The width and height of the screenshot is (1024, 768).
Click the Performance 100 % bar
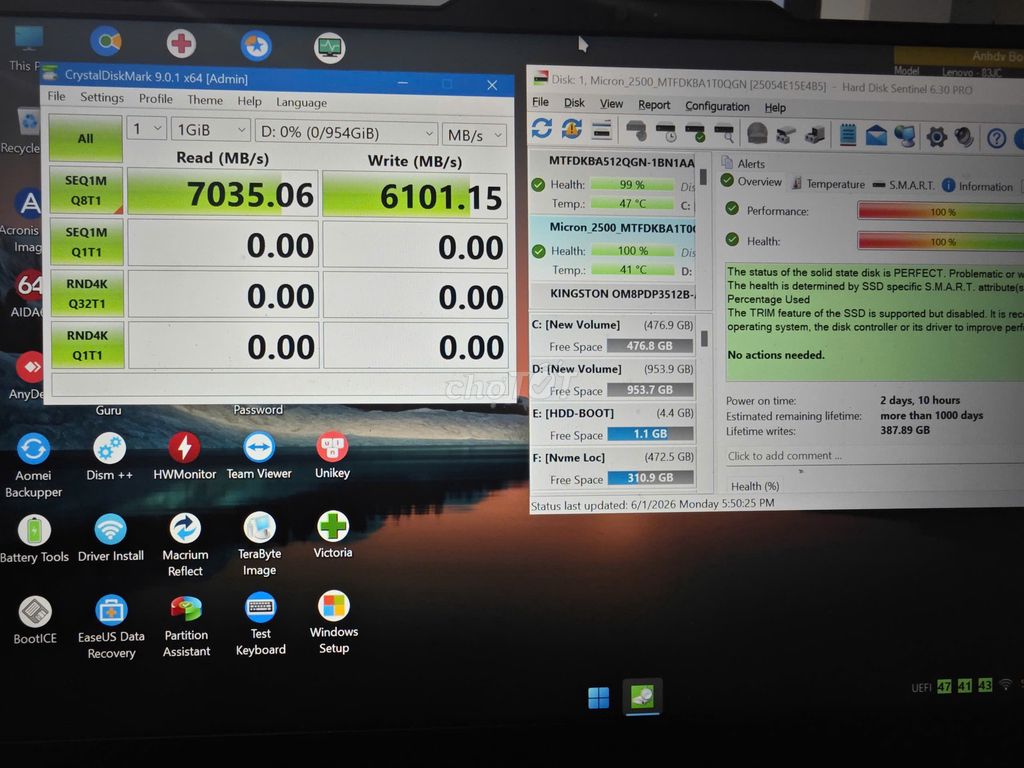click(x=940, y=212)
